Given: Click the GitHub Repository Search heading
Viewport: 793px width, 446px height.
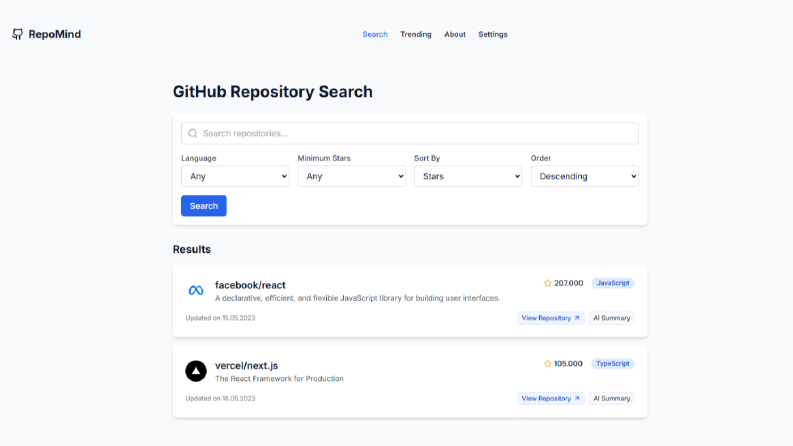Looking at the screenshot, I should tap(273, 92).
